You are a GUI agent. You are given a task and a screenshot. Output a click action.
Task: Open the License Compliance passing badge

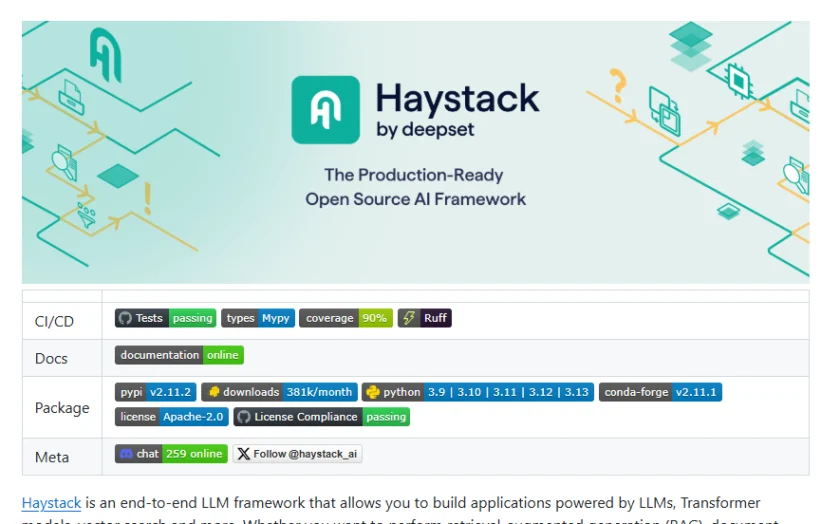pyautogui.click(x=321, y=417)
